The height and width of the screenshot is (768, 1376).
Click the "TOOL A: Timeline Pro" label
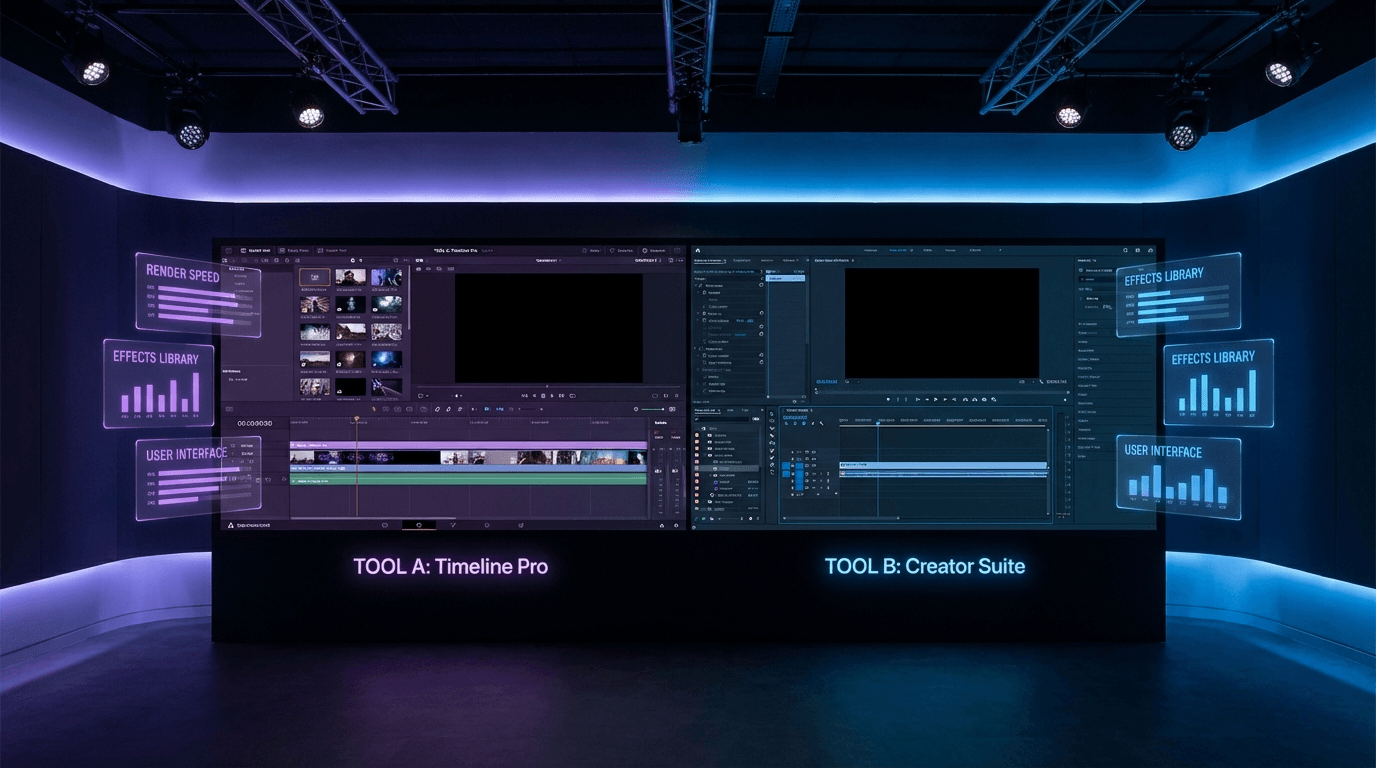[450, 566]
